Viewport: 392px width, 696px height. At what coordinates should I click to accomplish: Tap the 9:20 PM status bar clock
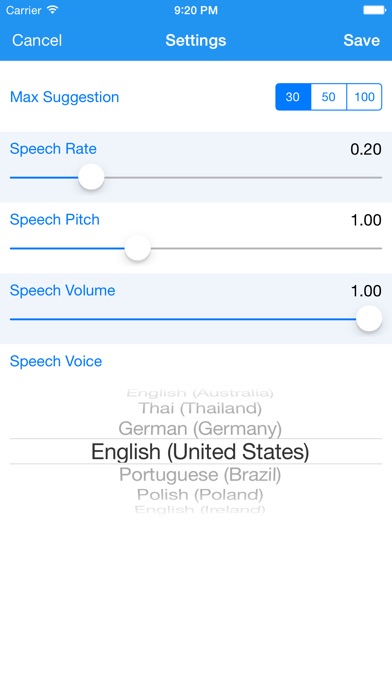tap(196, 10)
